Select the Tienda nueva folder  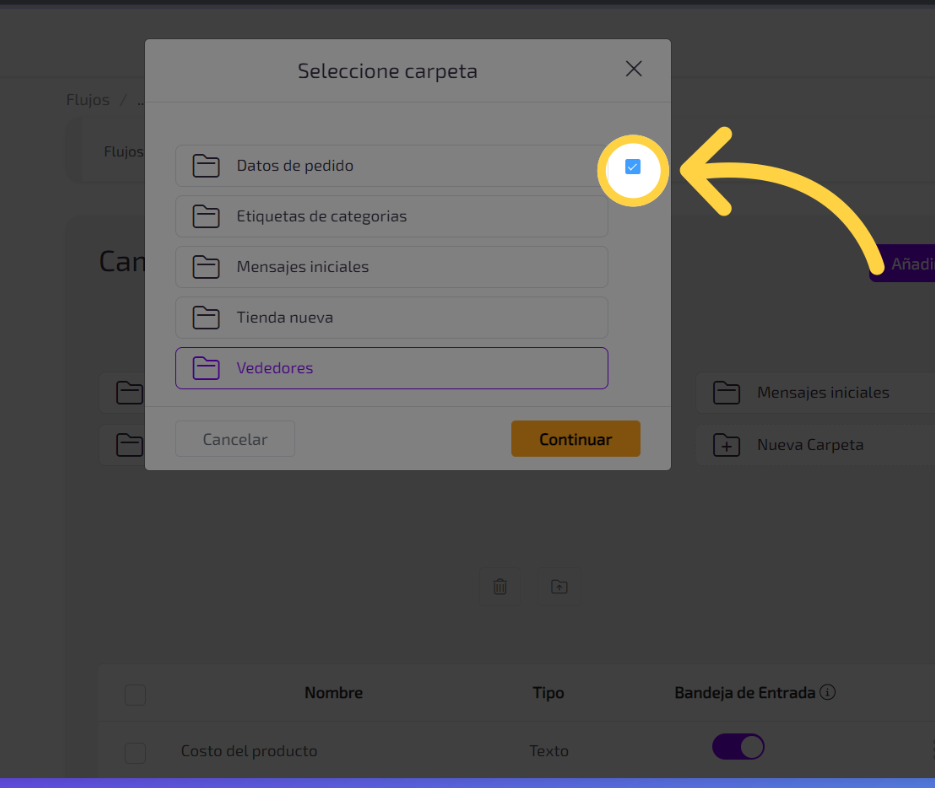coord(391,318)
